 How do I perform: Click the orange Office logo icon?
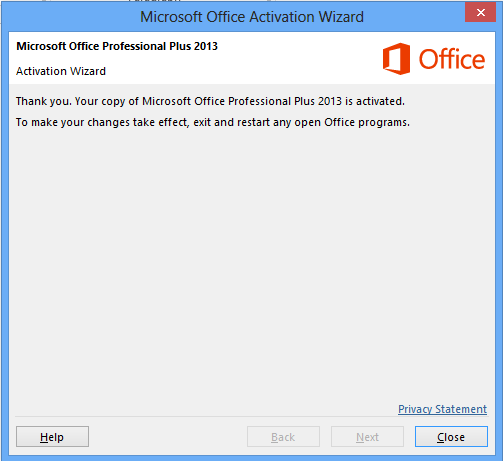tap(396, 59)
